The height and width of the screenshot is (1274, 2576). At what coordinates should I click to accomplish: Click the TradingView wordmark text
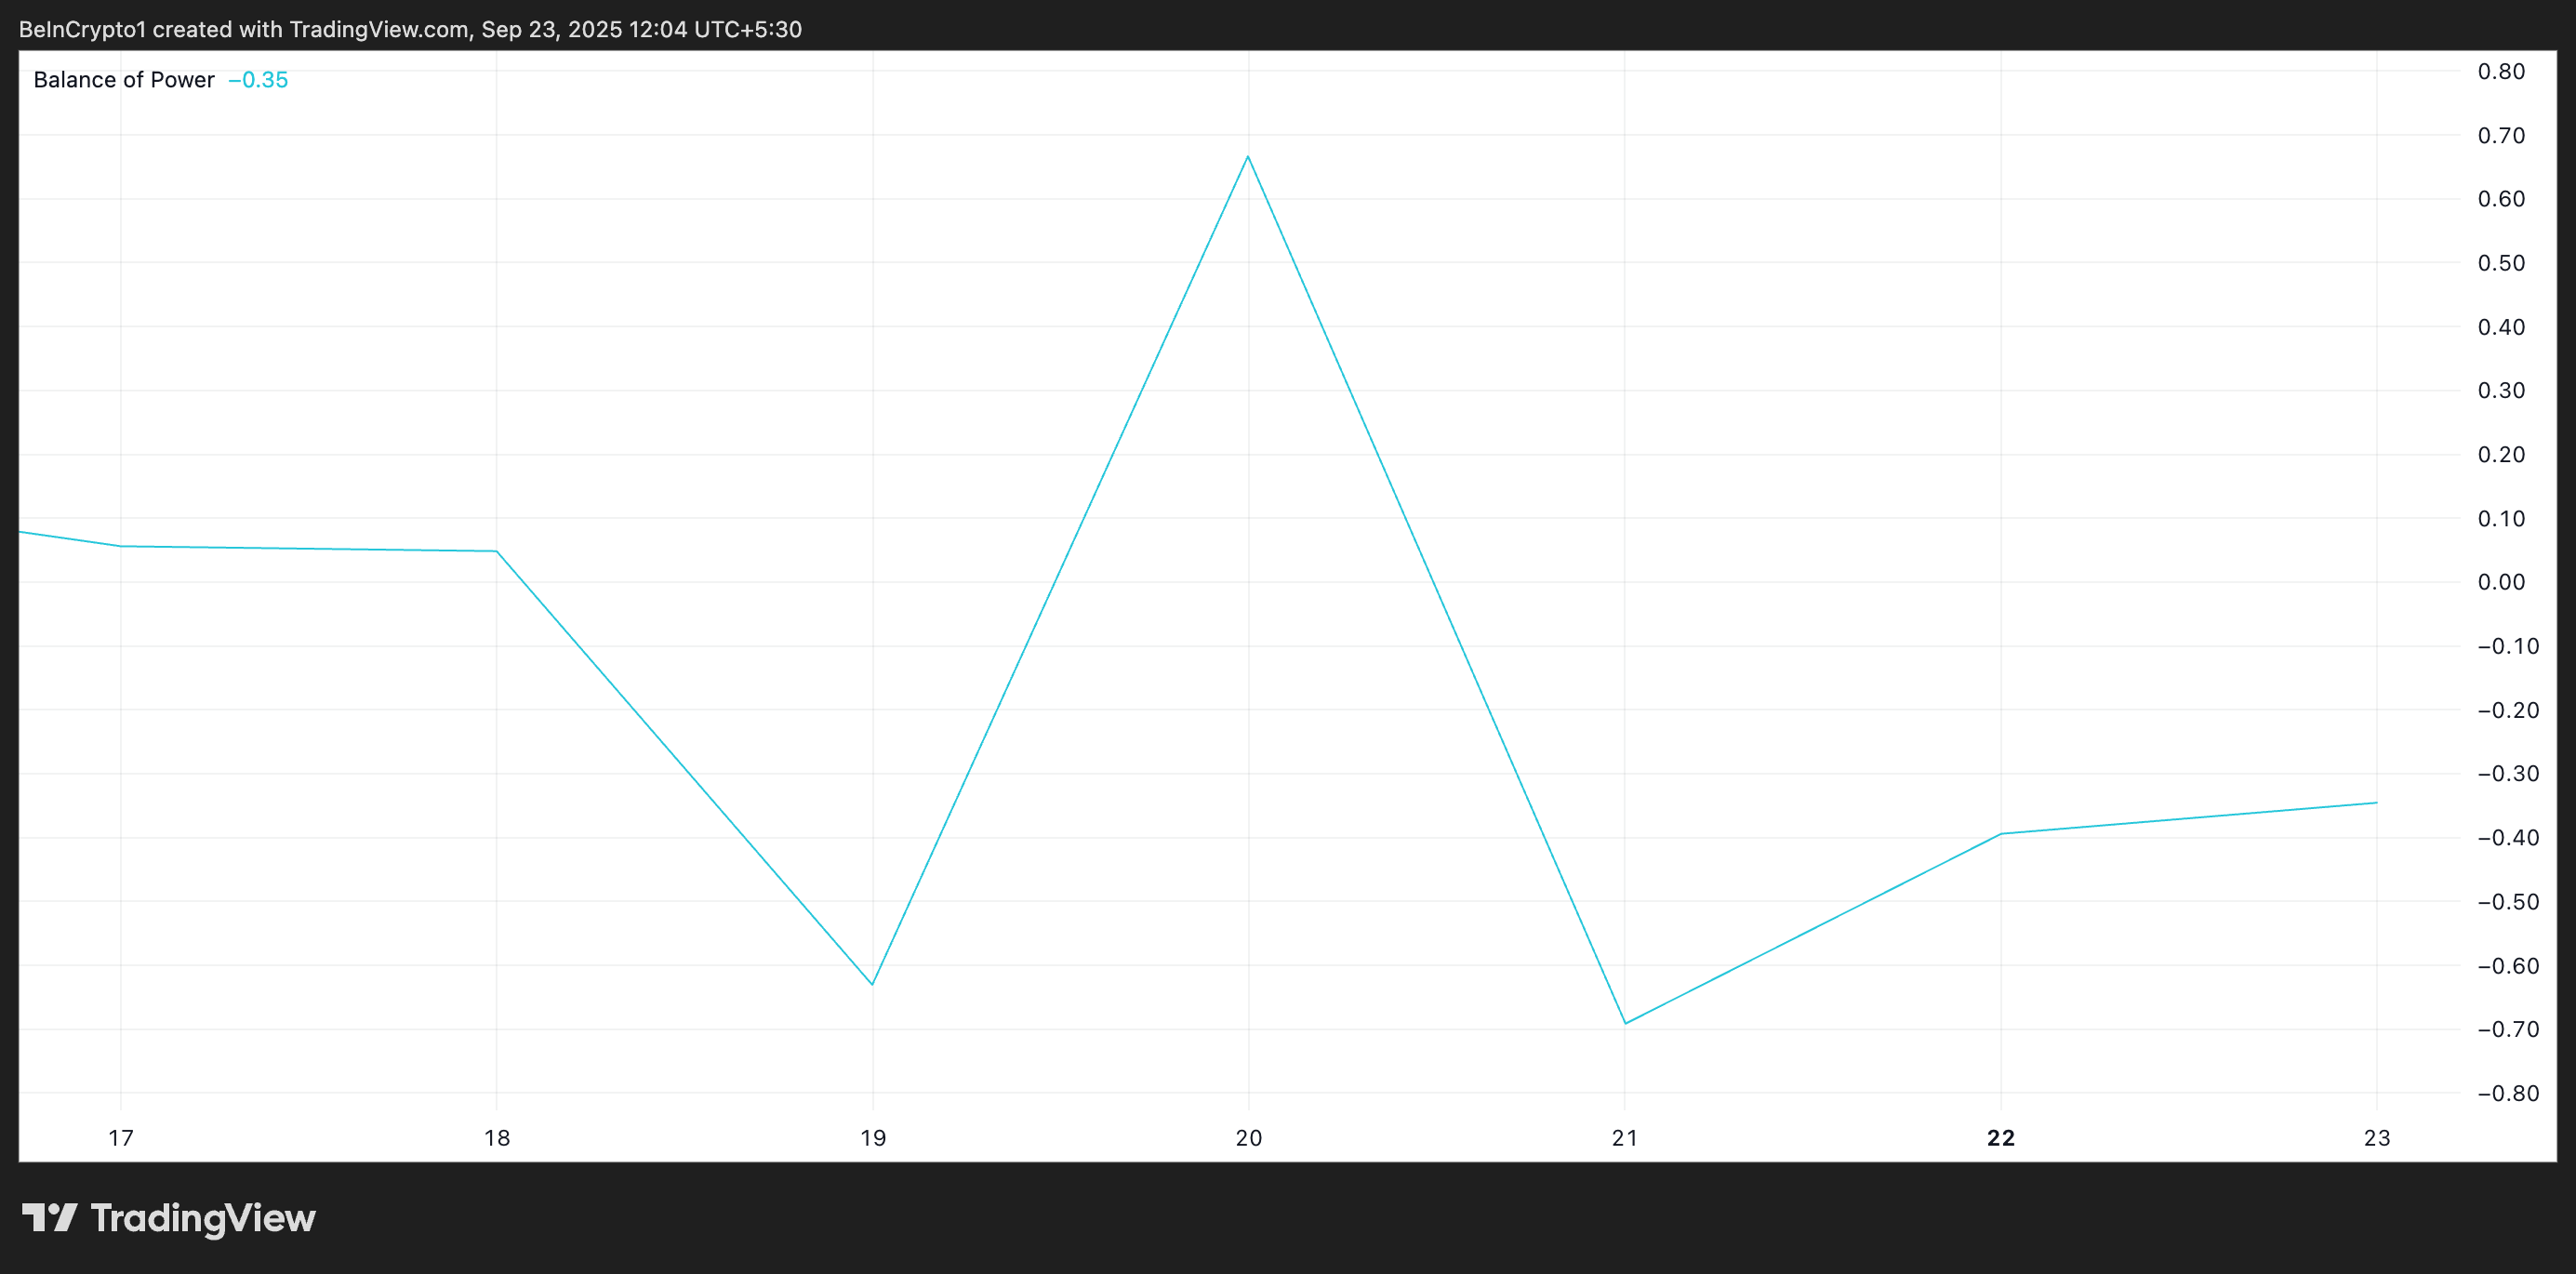(203, 1218)
